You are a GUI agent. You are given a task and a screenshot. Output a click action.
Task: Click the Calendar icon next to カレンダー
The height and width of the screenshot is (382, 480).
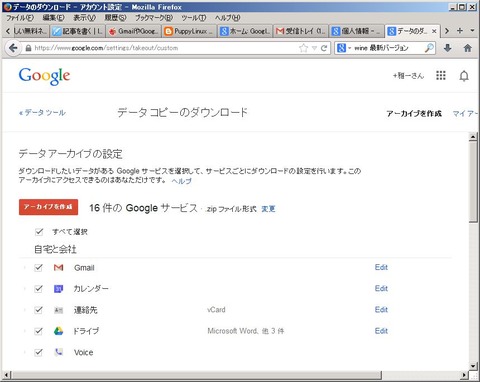[58, 289]
